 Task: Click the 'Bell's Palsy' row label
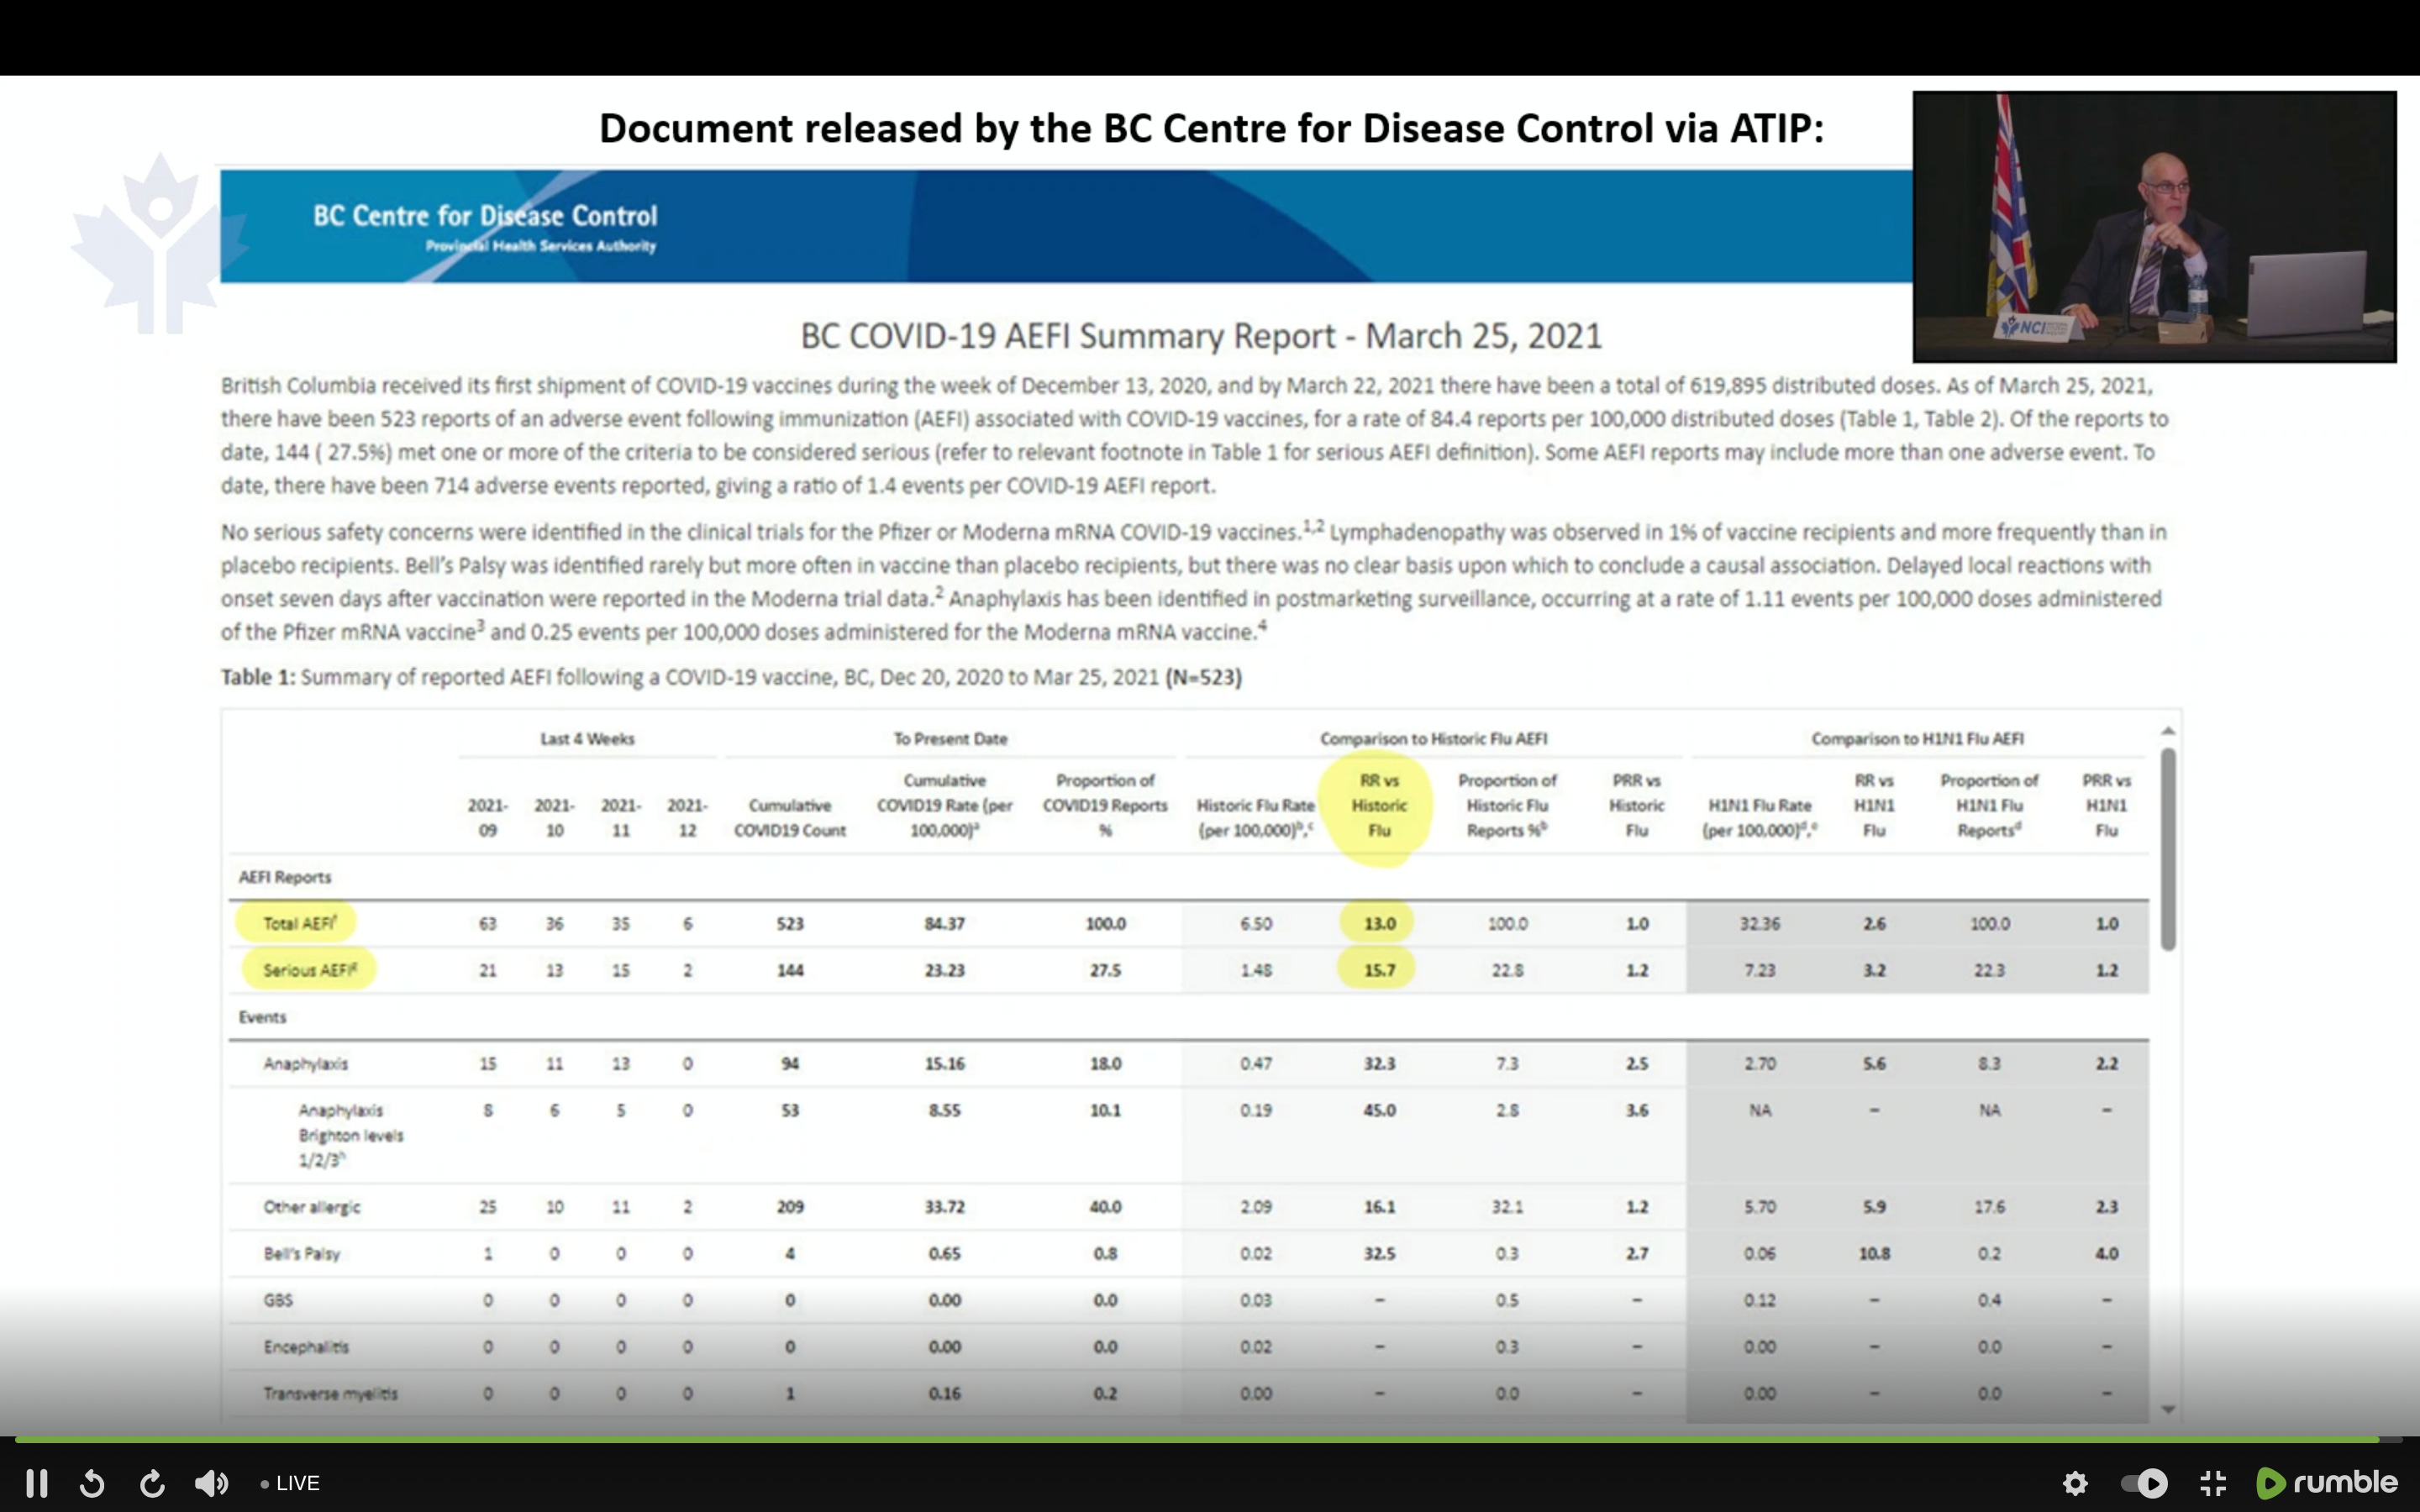(302, 1253)
